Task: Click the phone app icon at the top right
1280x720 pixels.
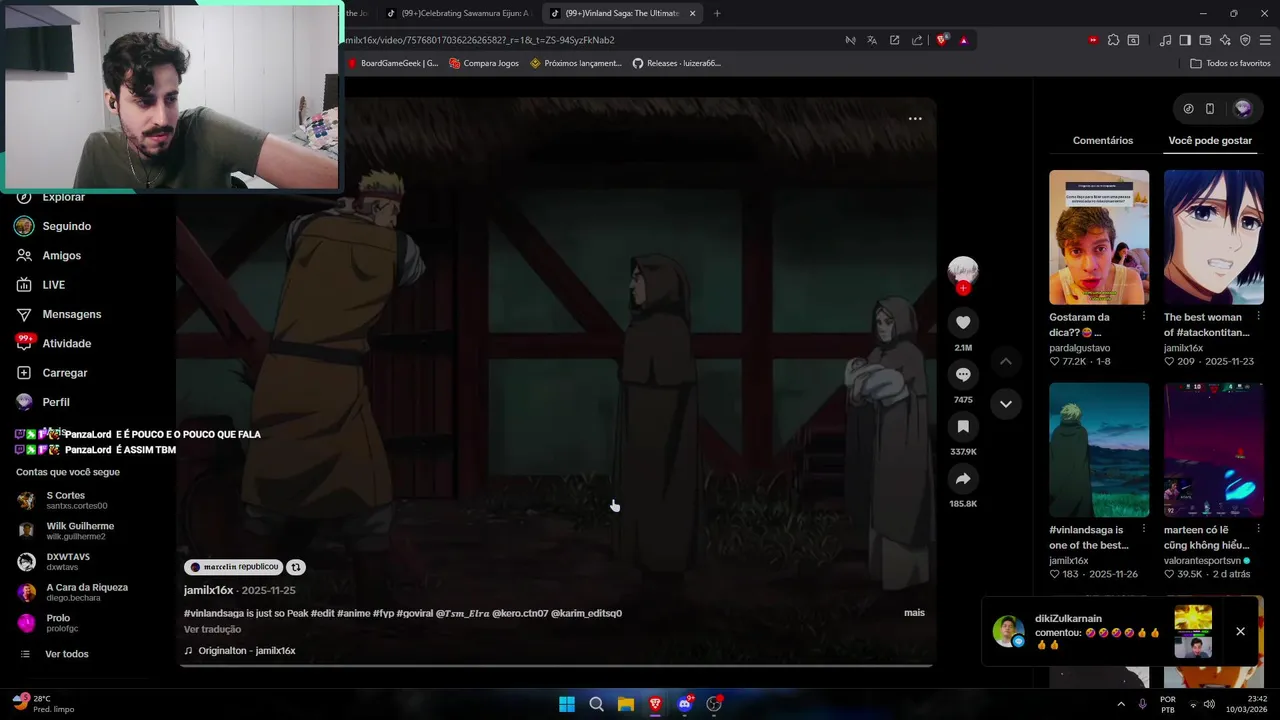Action: pyautogui.click(x=1209, y=109)
